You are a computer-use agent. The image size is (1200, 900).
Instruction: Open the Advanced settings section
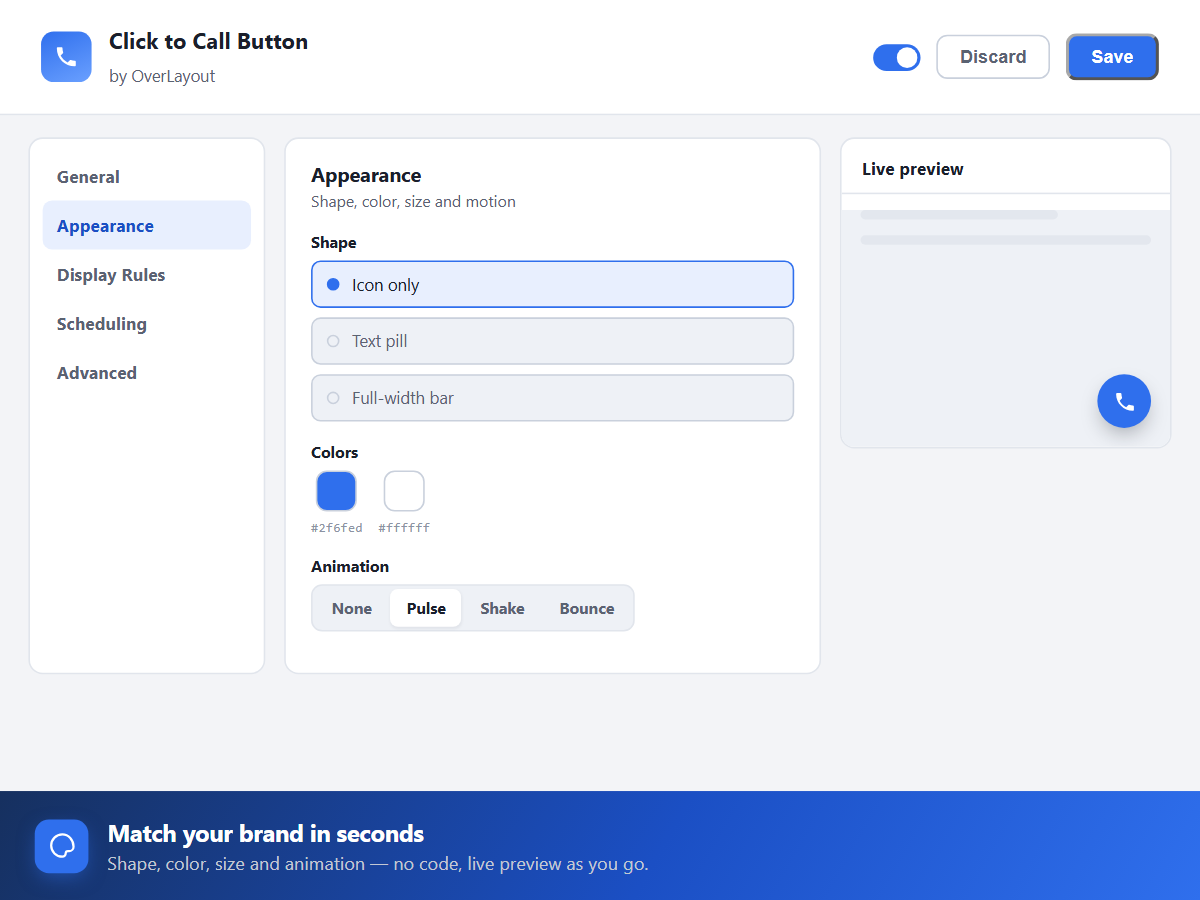tap(147, 373)
